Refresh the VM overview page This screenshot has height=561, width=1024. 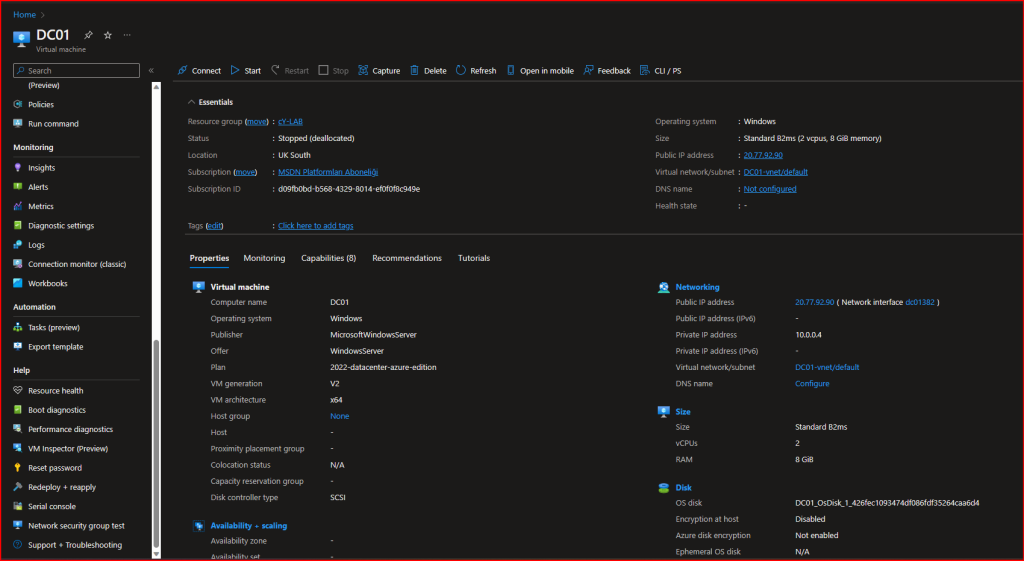coord(476,71)
